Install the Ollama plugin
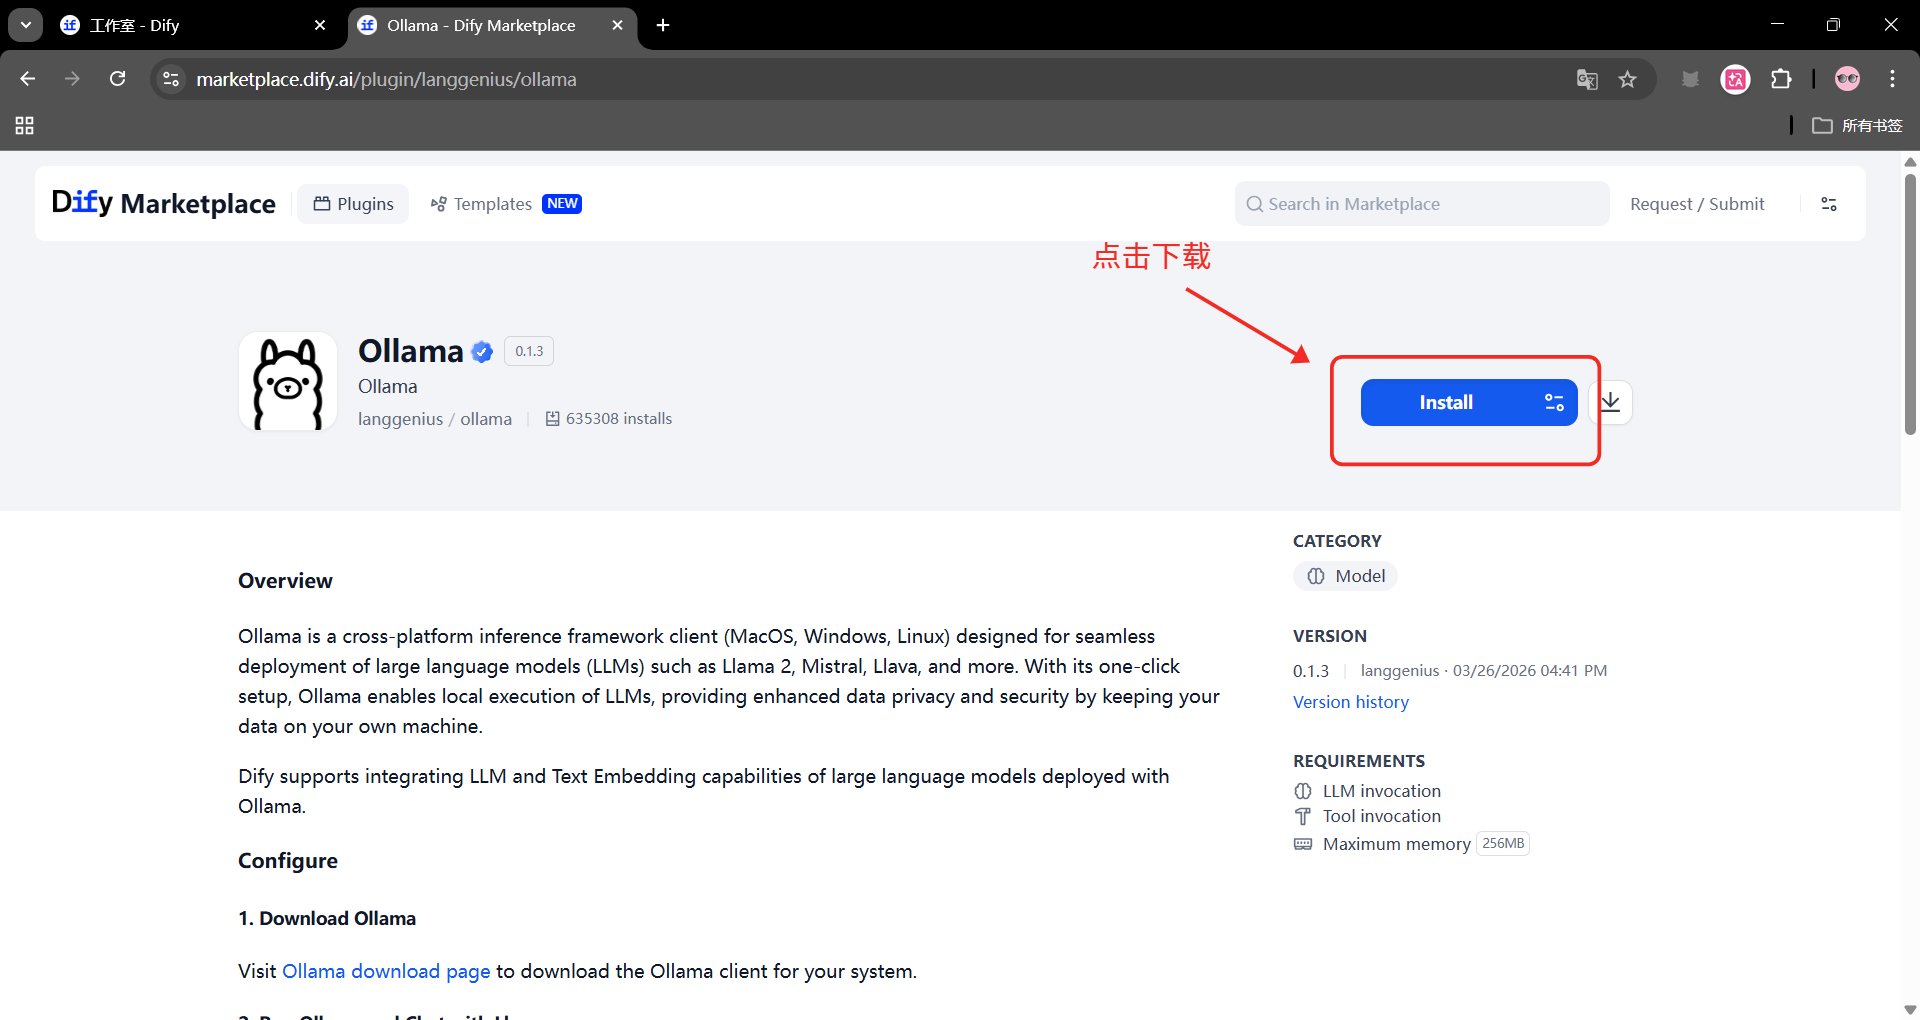This screenshot has height=1020, width=1920. pos(1469,402)
